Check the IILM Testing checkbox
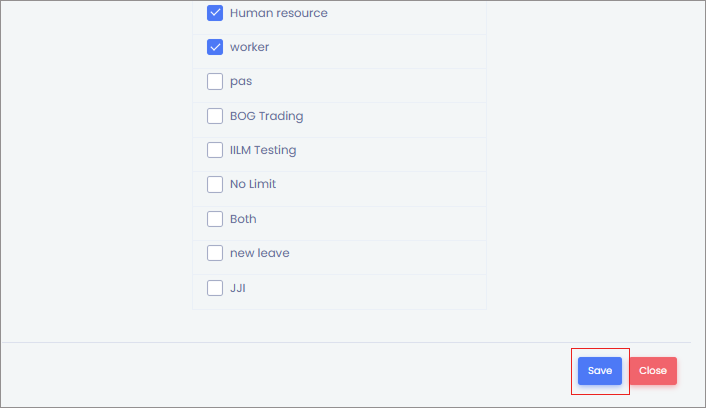The height and width of the screenshot is (408, 706). pyautogui.click(x=215, y=150)
